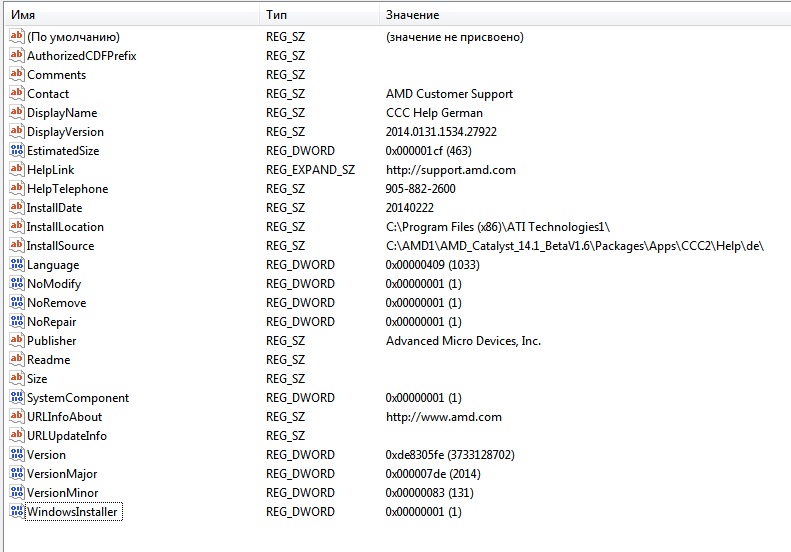Select the DisplayVersion entry name
The height and width of the screenshot is (552, 791).
click(x=65, y=132)
